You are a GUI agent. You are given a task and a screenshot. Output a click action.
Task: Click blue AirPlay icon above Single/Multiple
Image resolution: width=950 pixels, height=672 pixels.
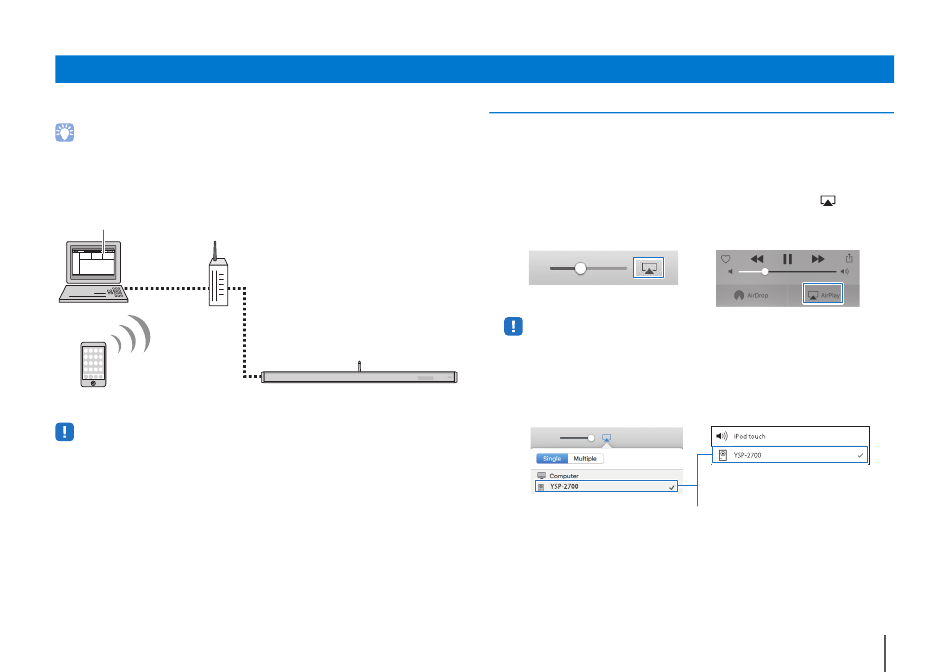pos(606,437)
